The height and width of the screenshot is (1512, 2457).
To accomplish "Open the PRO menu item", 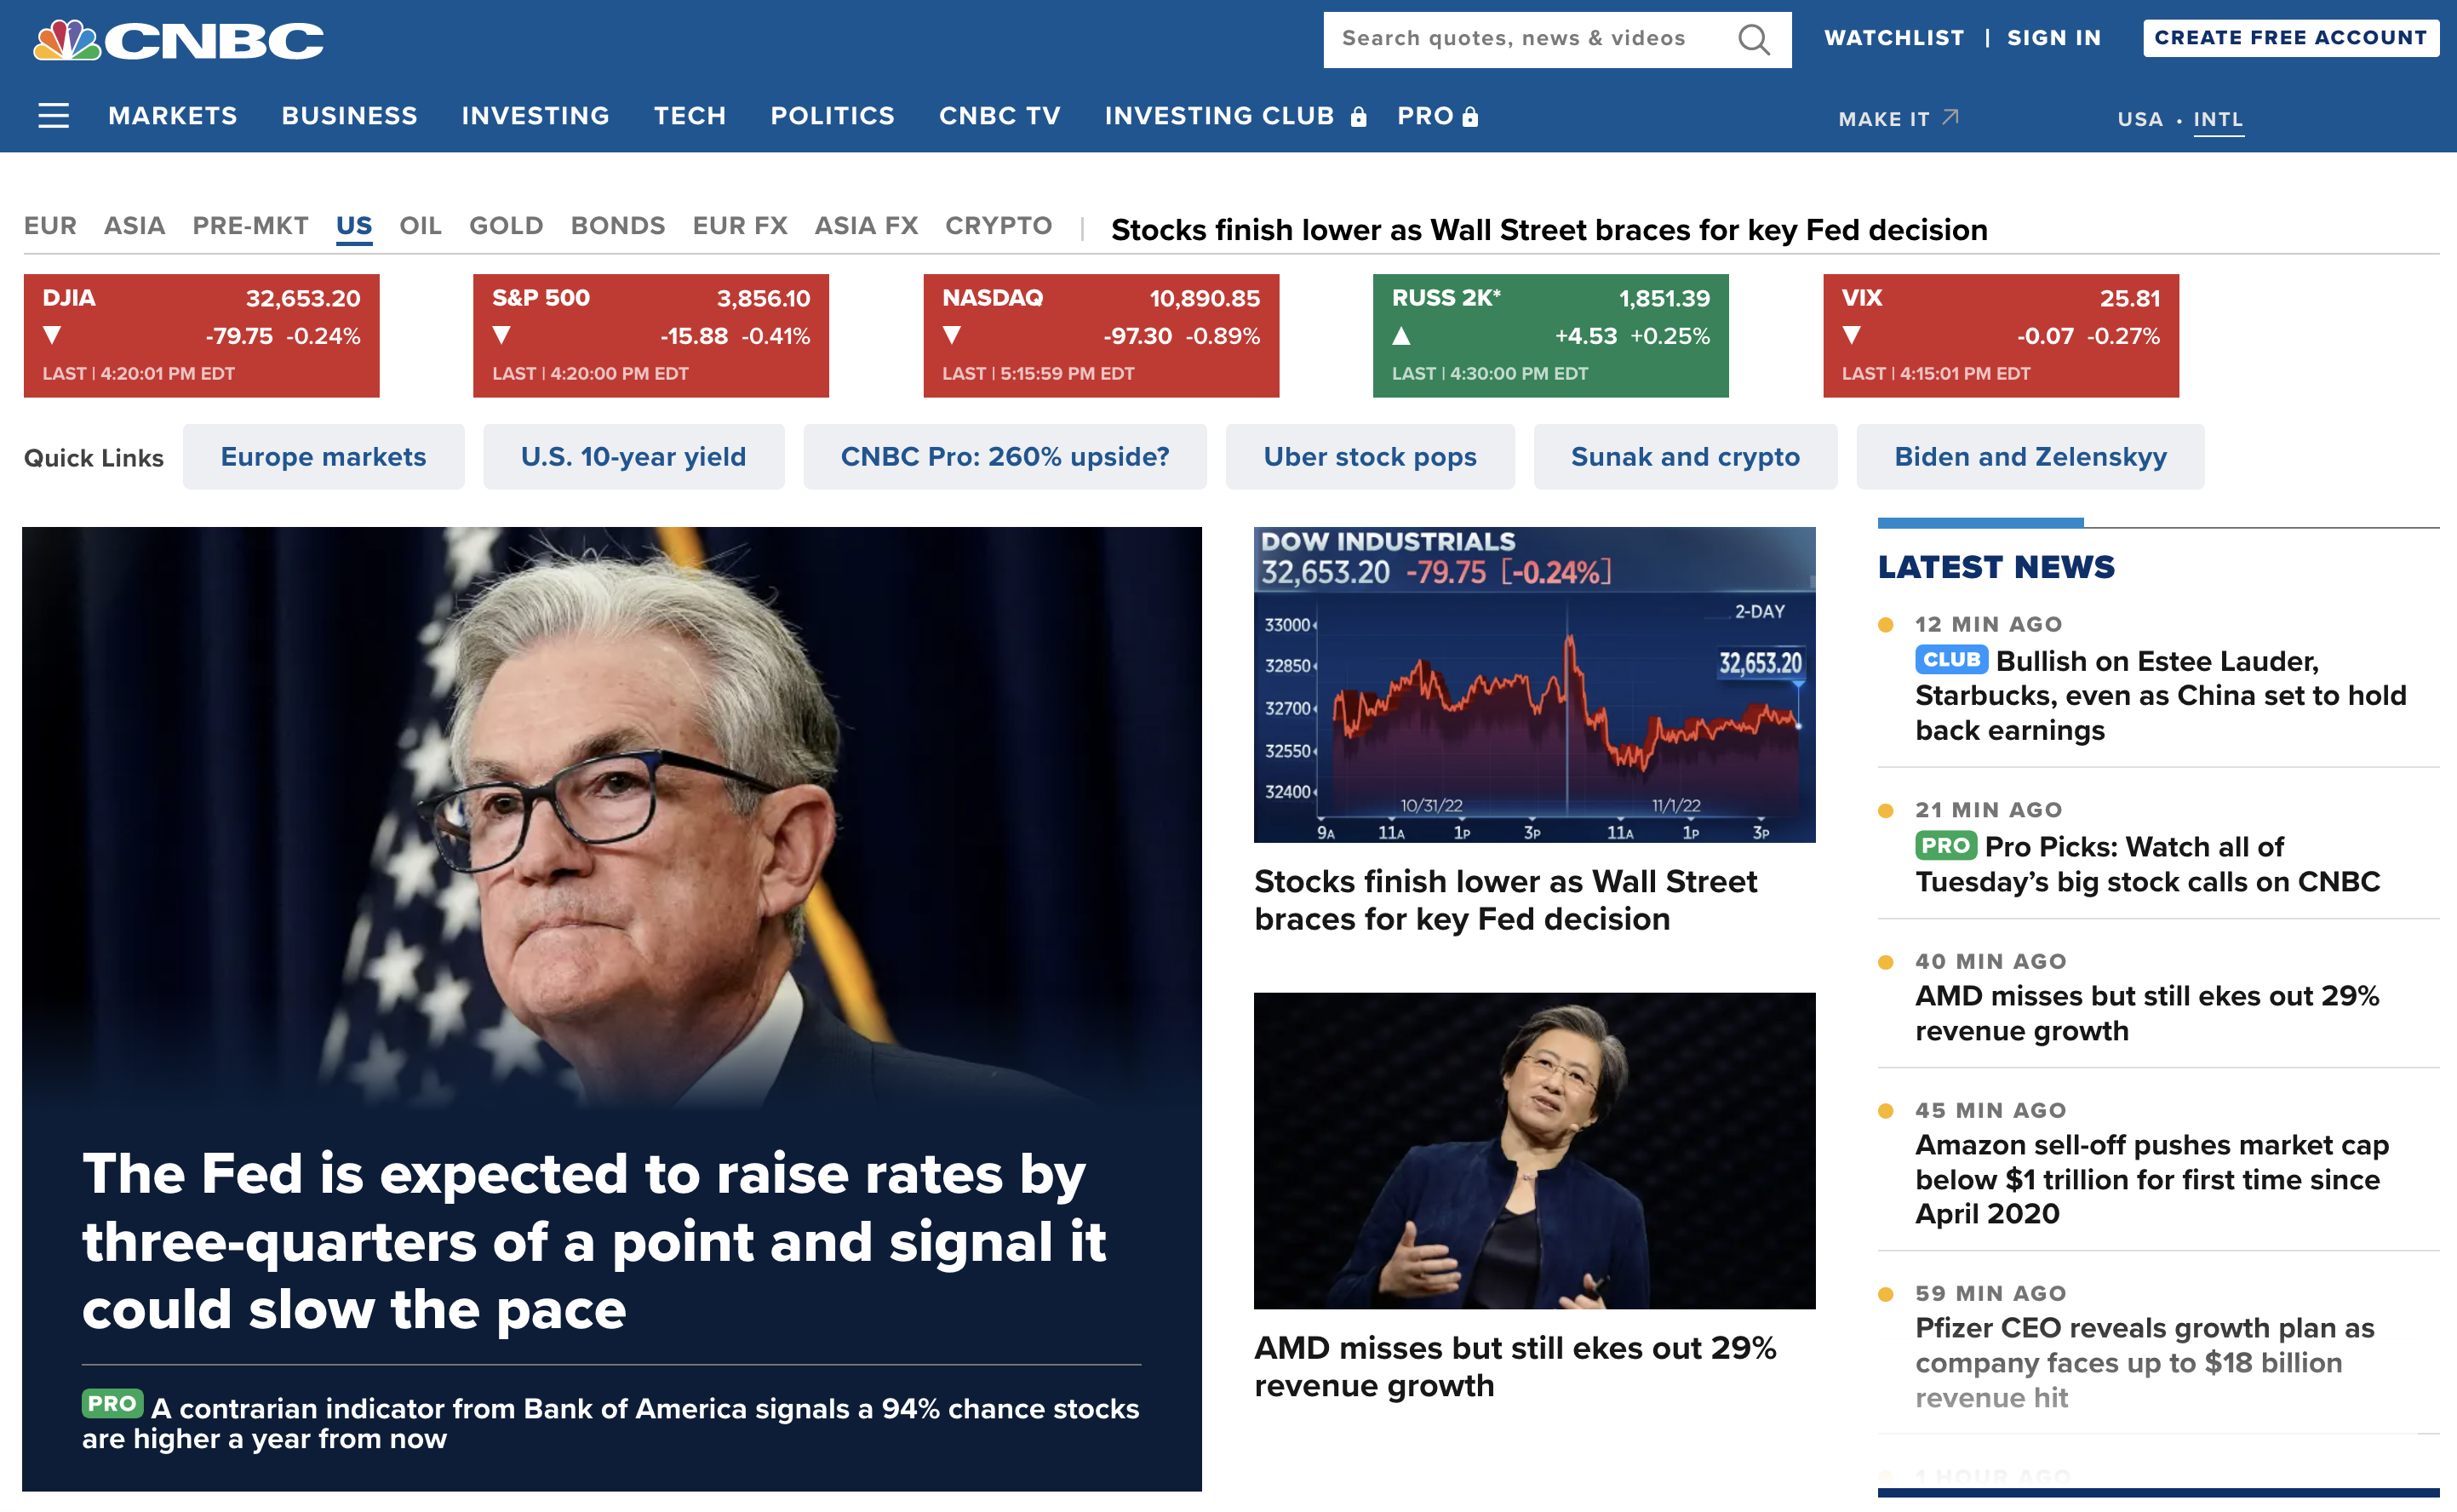I will coord(1425,116).
